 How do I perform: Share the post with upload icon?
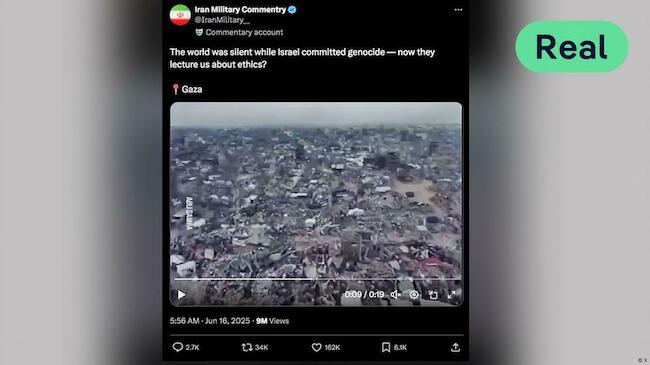coord(456,347)
